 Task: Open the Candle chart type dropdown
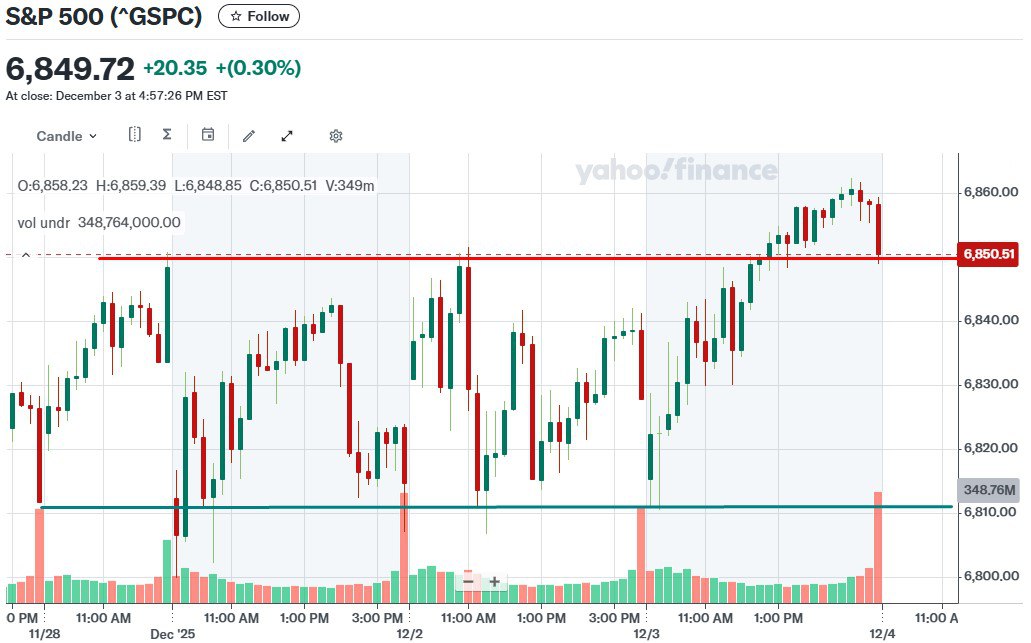click(67, 136)
